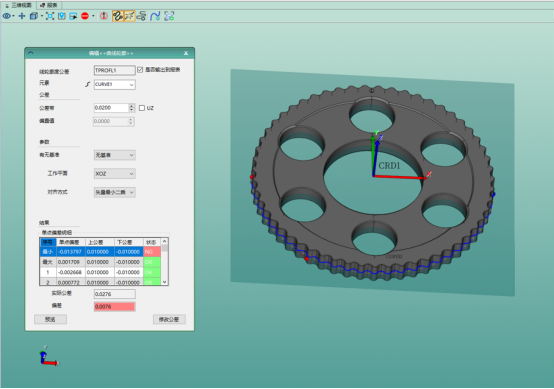
Task: Click the 状态 column header
Action: [x=152, y=242]
